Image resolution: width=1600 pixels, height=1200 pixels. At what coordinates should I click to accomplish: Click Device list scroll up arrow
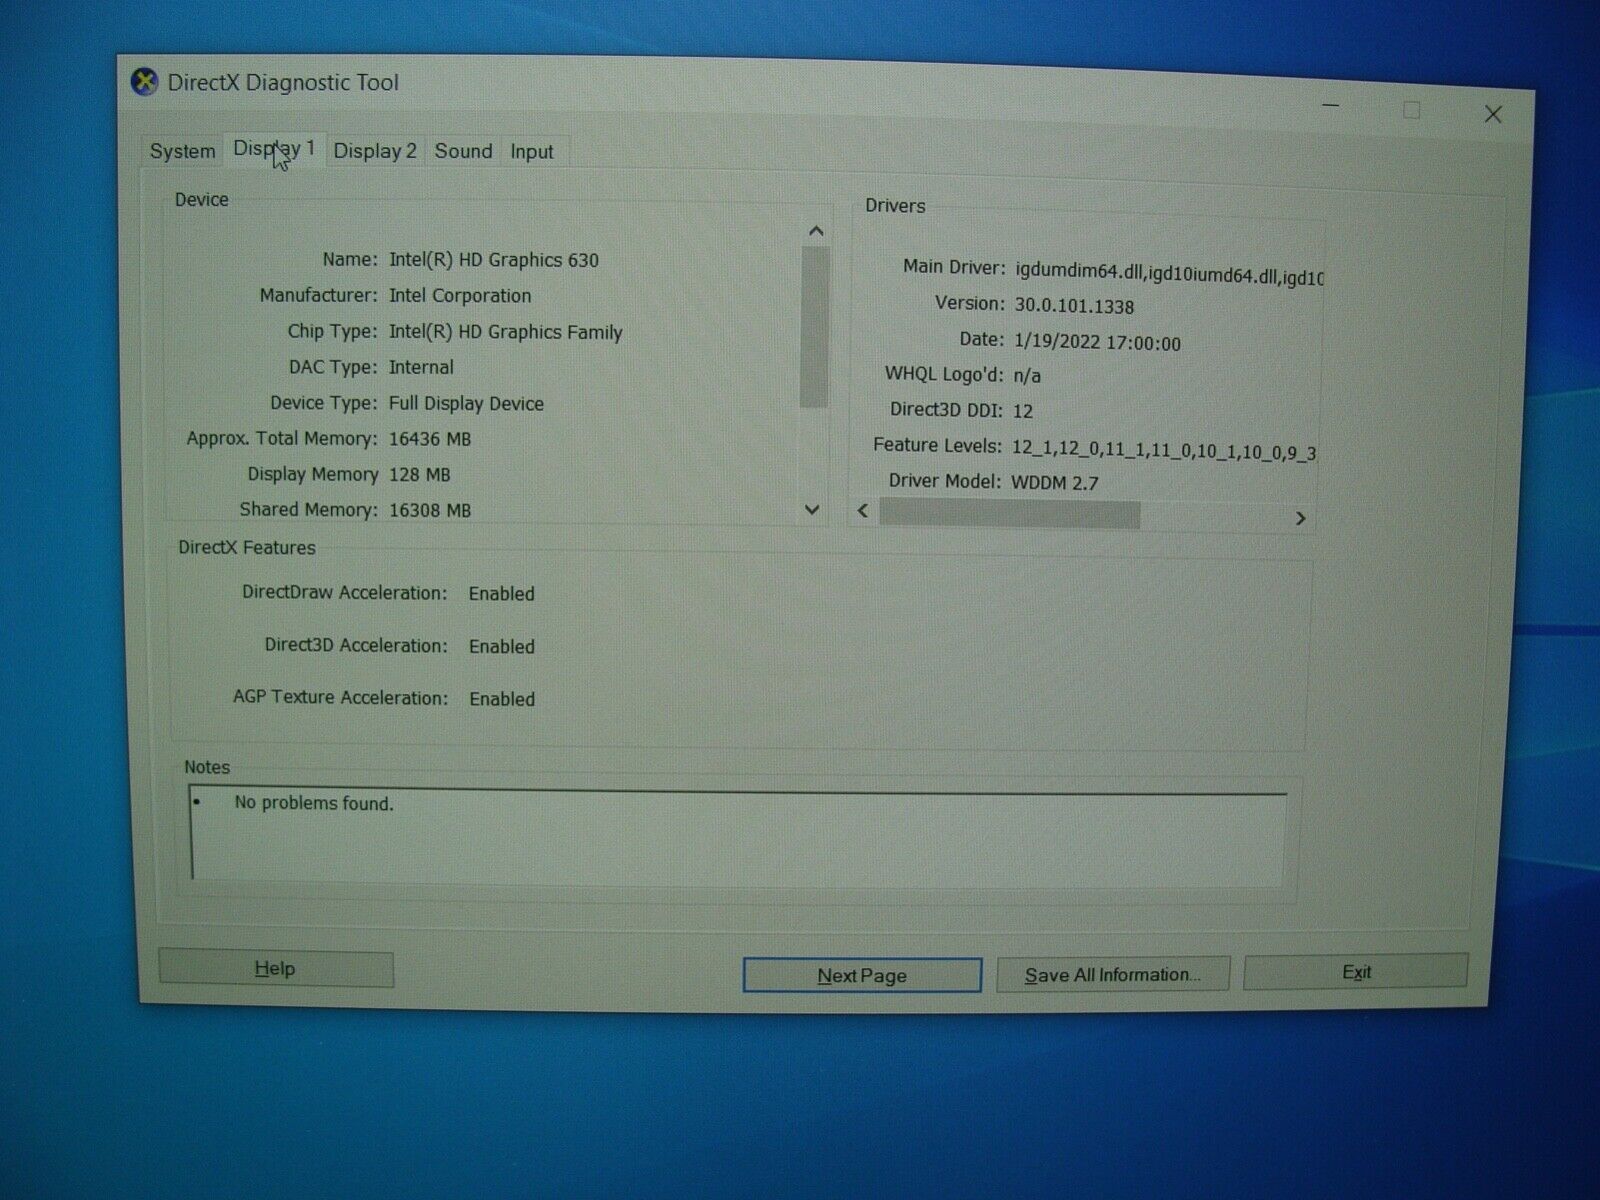click(816, 232)
